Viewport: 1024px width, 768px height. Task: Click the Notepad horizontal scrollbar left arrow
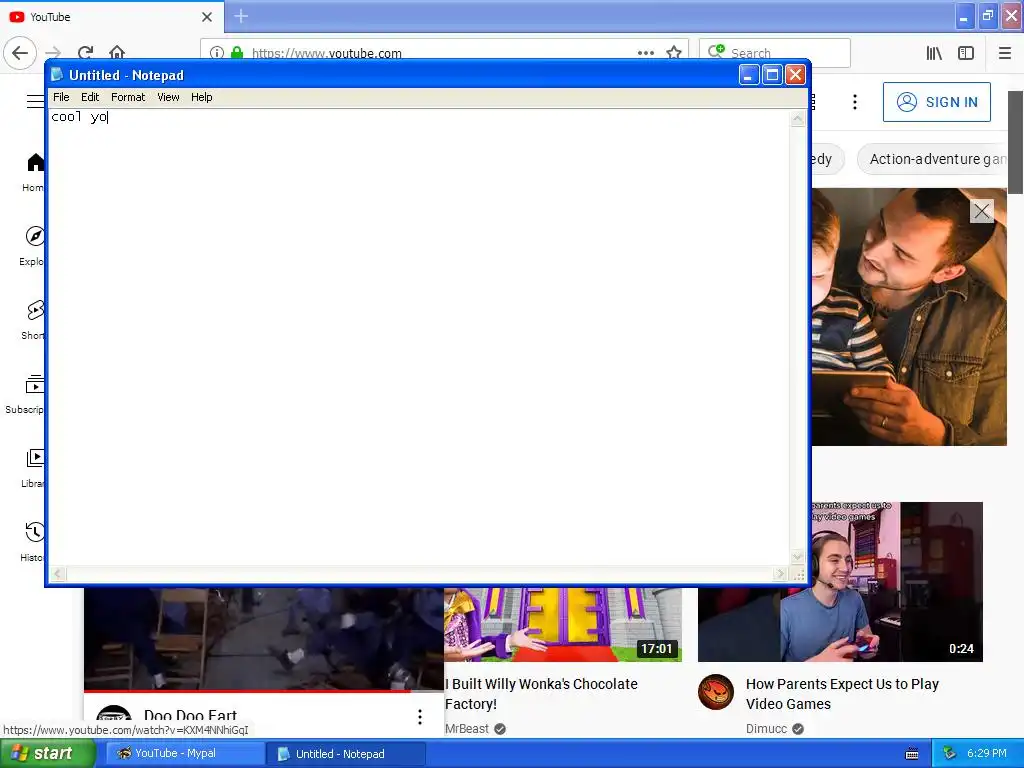pyautogui.click(x=58, y=574)
